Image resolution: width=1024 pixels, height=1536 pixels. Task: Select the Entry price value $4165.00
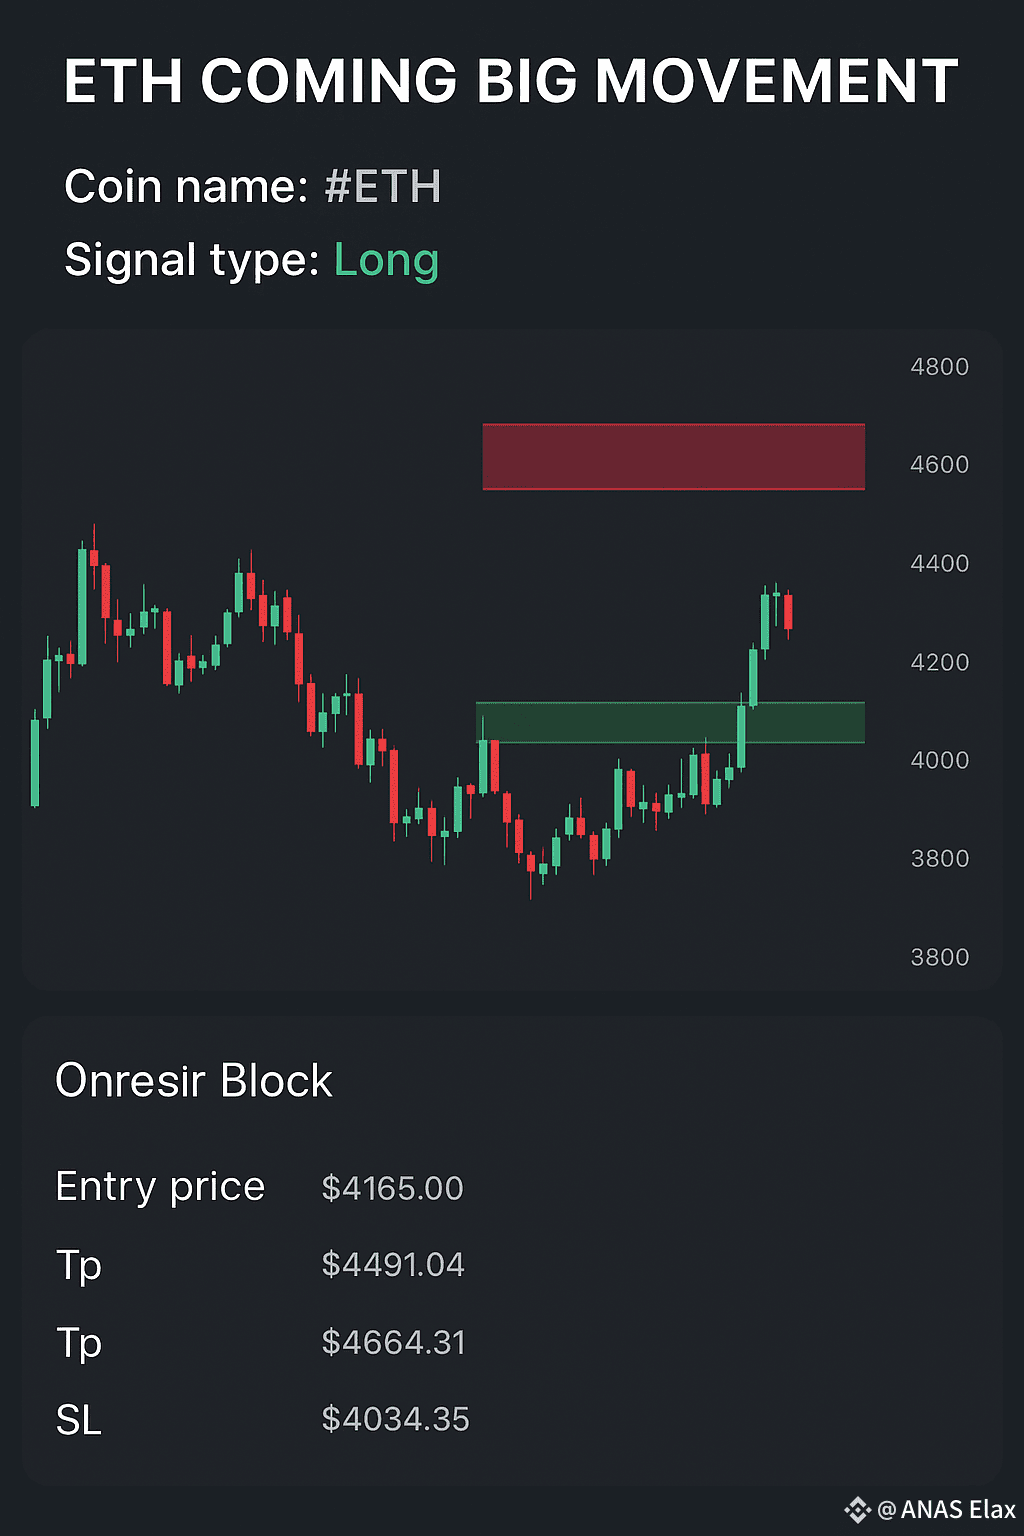pyautogui.click(x=392, y=1188)
